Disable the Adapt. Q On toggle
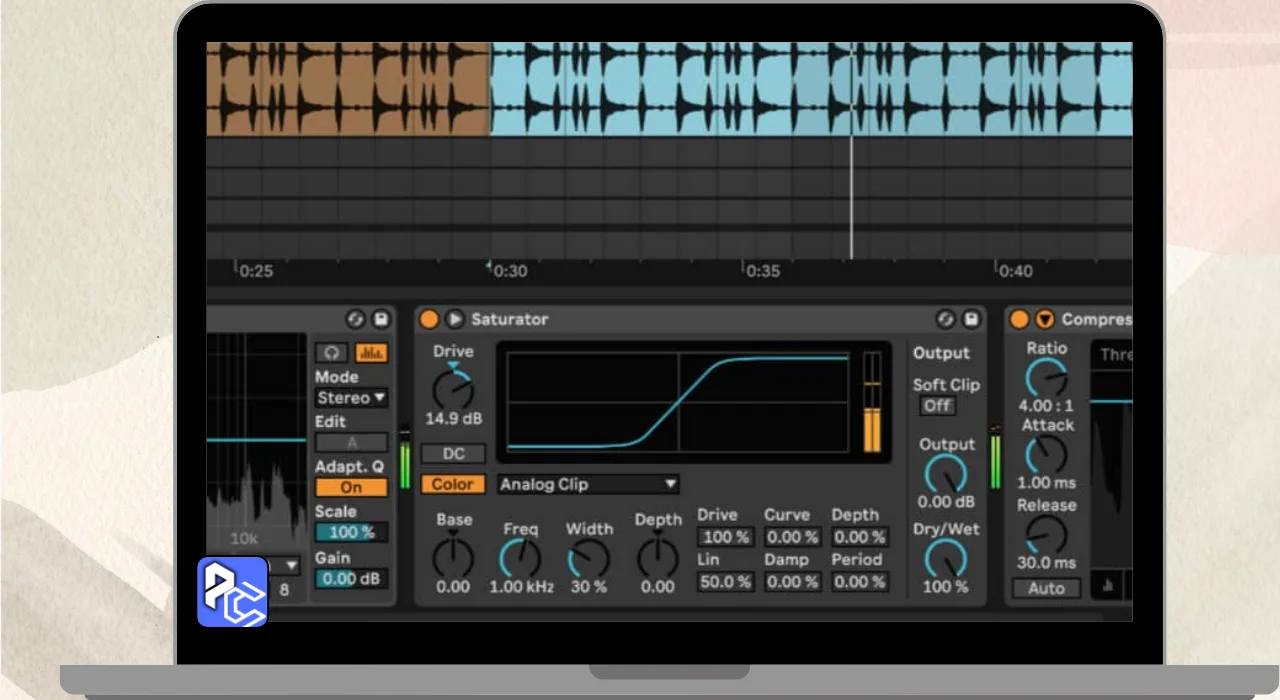The height and width of the screenshot is (700, 1280). (351, 488)
